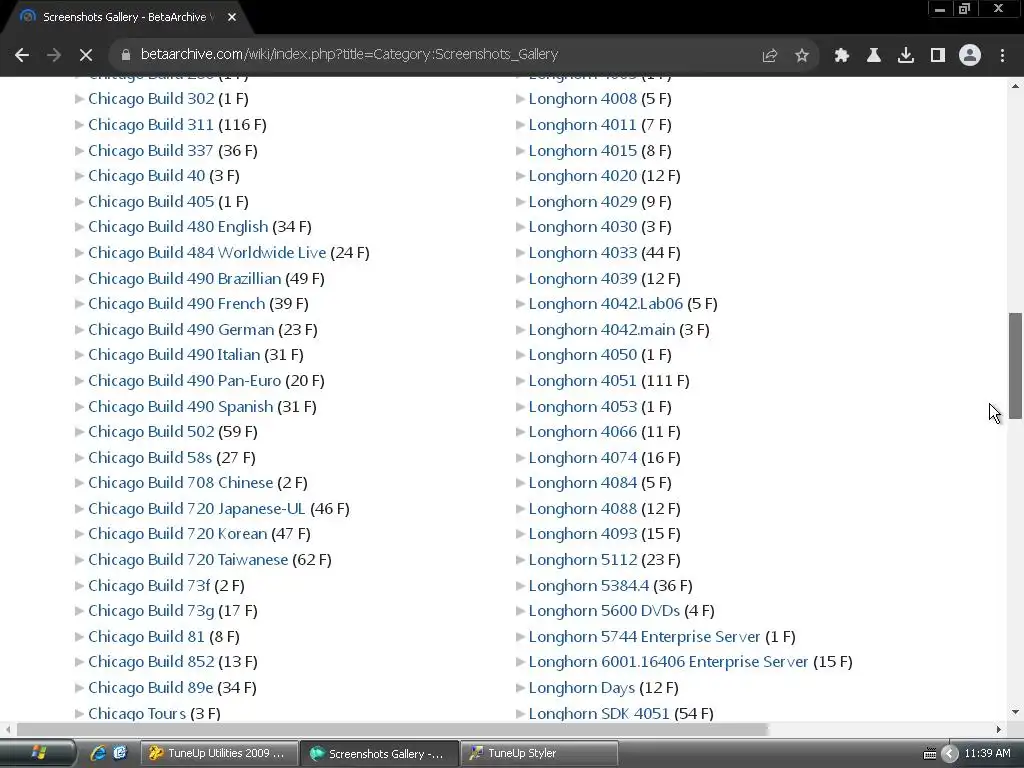Open Chicago Build 720 Japanese-UL link
The height and width of the screenshot is (768, 1024).
point(197,509)
